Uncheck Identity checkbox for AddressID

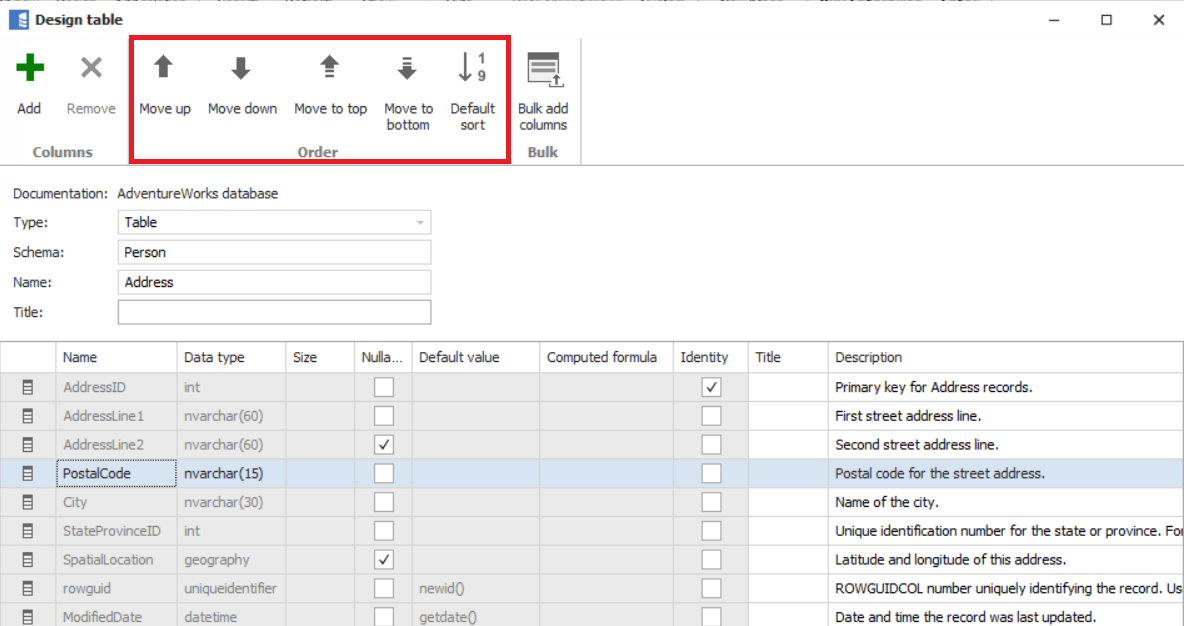point(711,387)
